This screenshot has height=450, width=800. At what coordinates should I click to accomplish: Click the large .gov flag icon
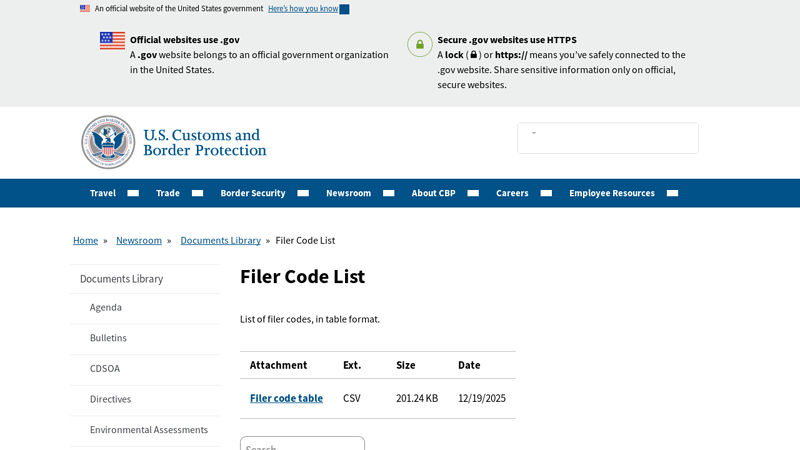point(112,41)
